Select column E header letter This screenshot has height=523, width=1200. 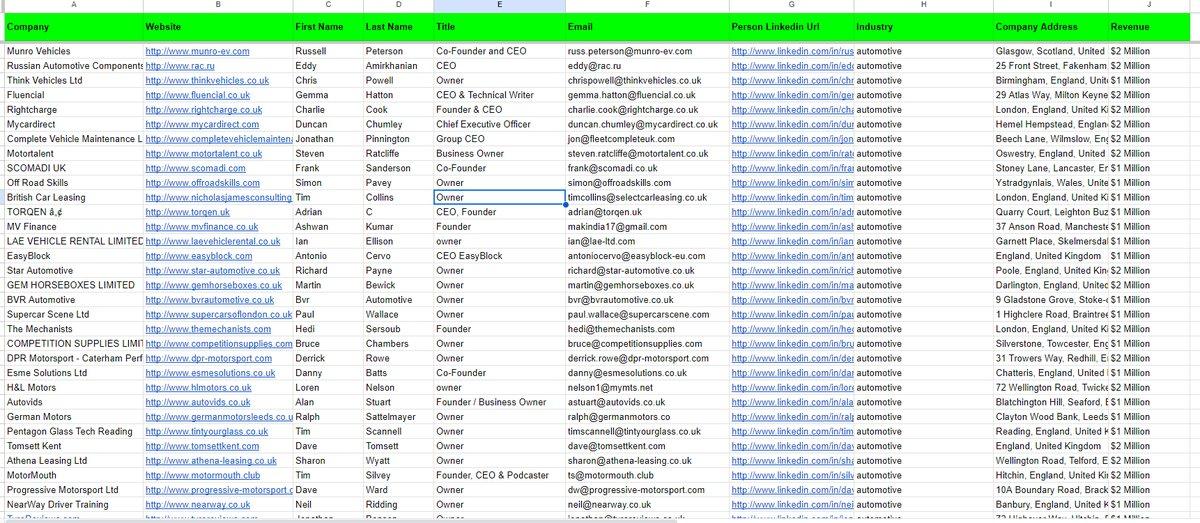[499, 5]
